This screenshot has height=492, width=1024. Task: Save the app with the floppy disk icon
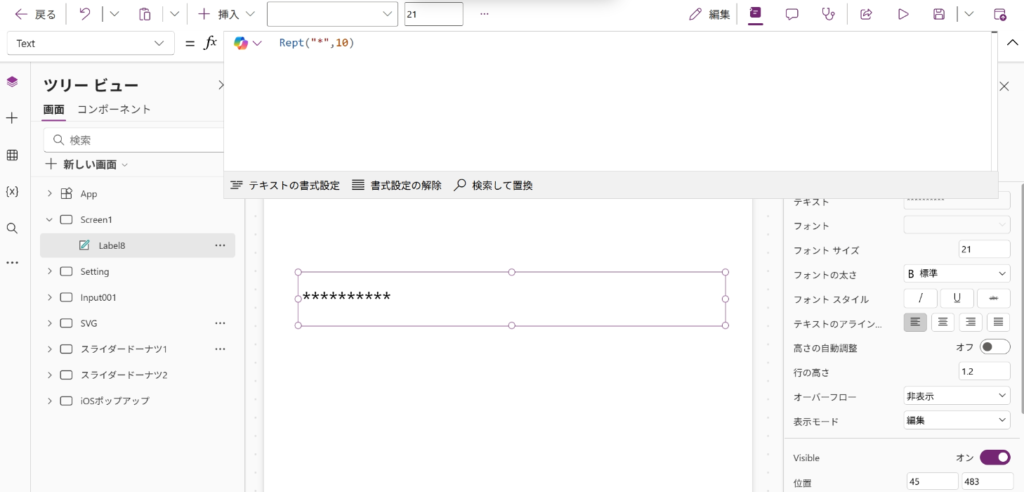point(939,14)
